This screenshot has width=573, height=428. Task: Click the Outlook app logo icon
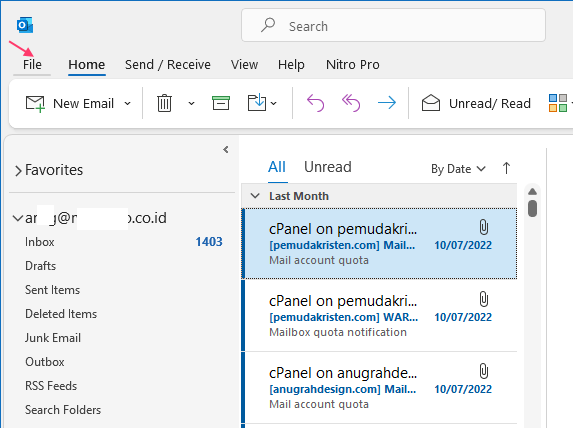[x=25, y=25]
